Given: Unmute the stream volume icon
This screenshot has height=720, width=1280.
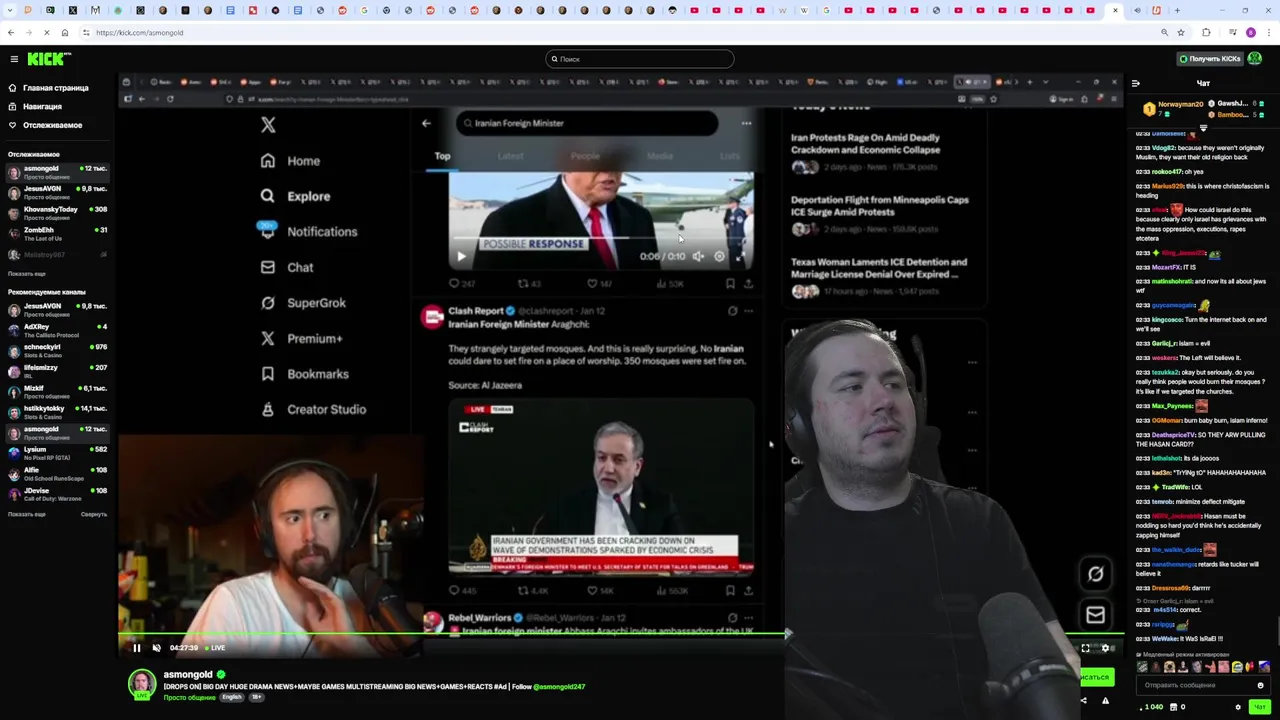Looking at the screenshot, I should tap(156, 648).
